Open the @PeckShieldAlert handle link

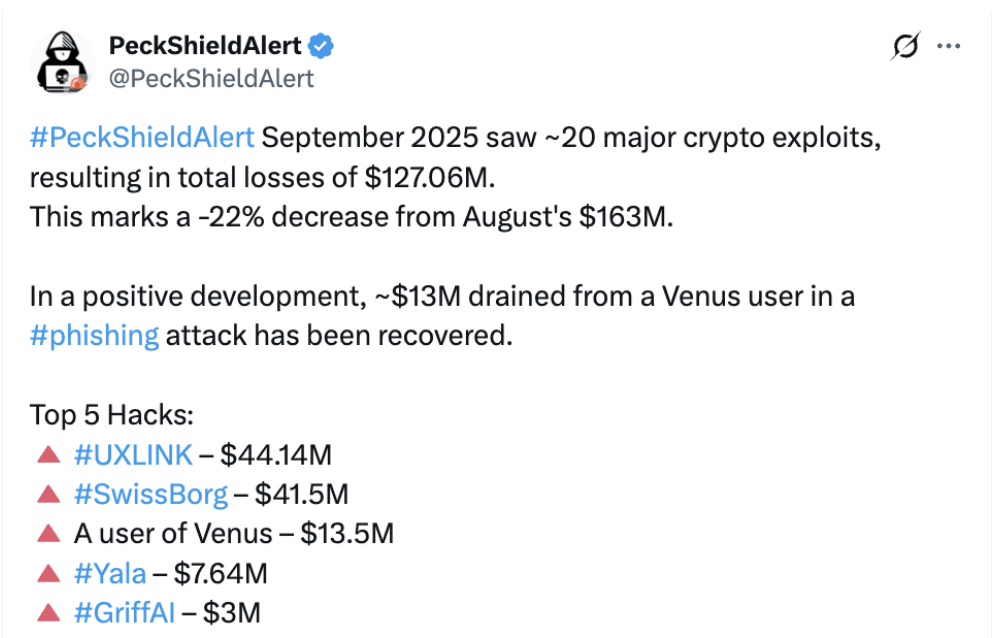coord(210,78)
